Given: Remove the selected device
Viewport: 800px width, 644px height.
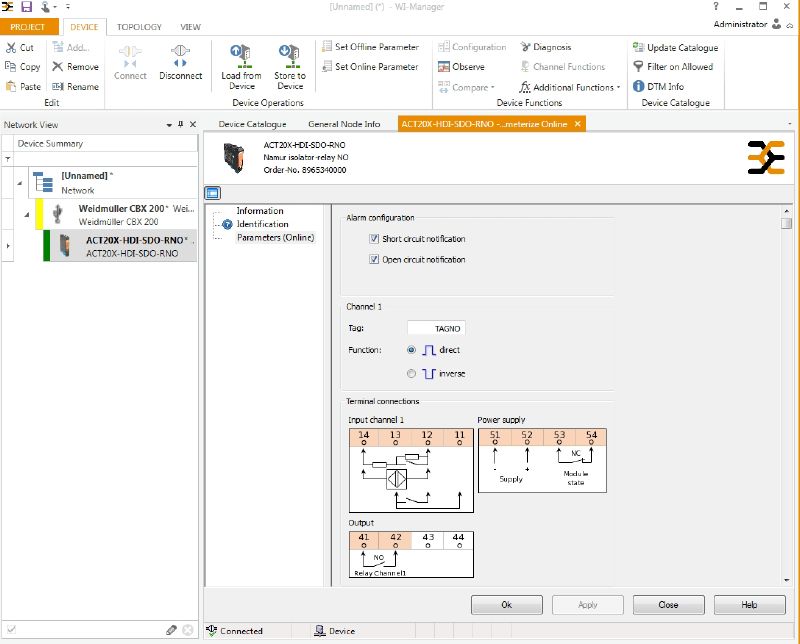Looking at the screenshot, I should [x=75, y=67].
